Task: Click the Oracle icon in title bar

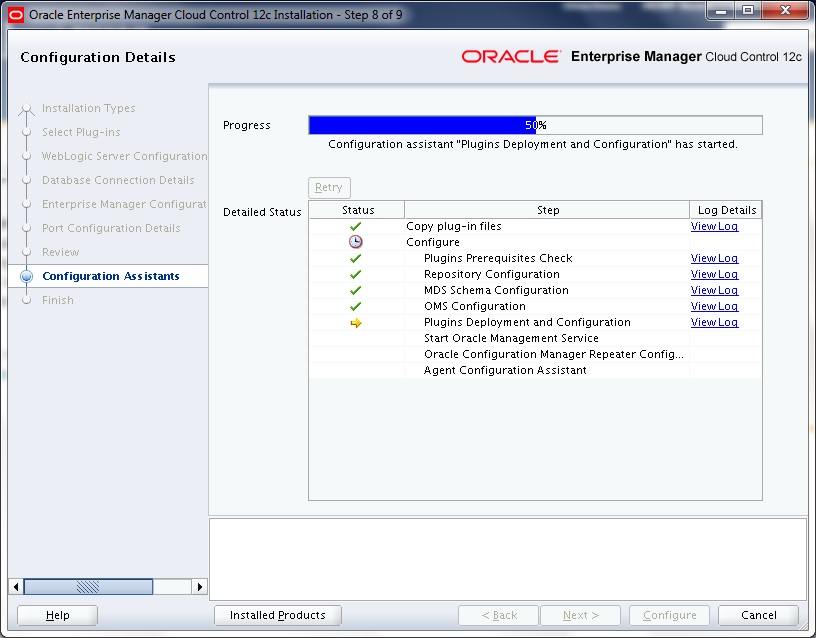Action: tap(16, 15)
